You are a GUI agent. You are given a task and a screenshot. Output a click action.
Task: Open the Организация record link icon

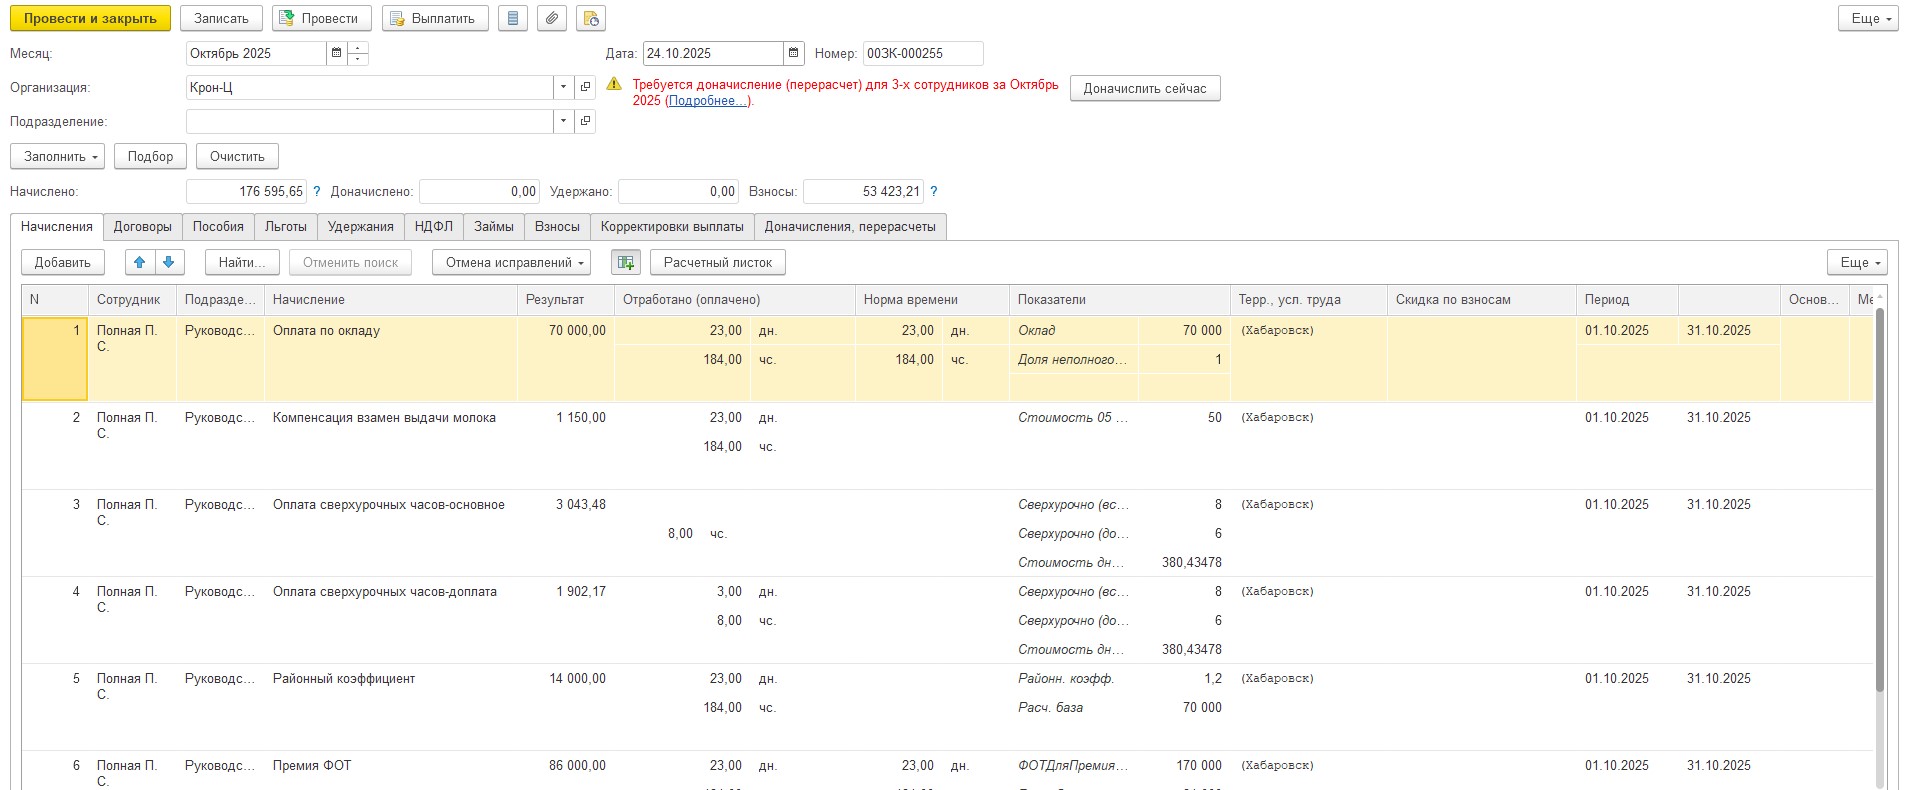pos(586,88)
